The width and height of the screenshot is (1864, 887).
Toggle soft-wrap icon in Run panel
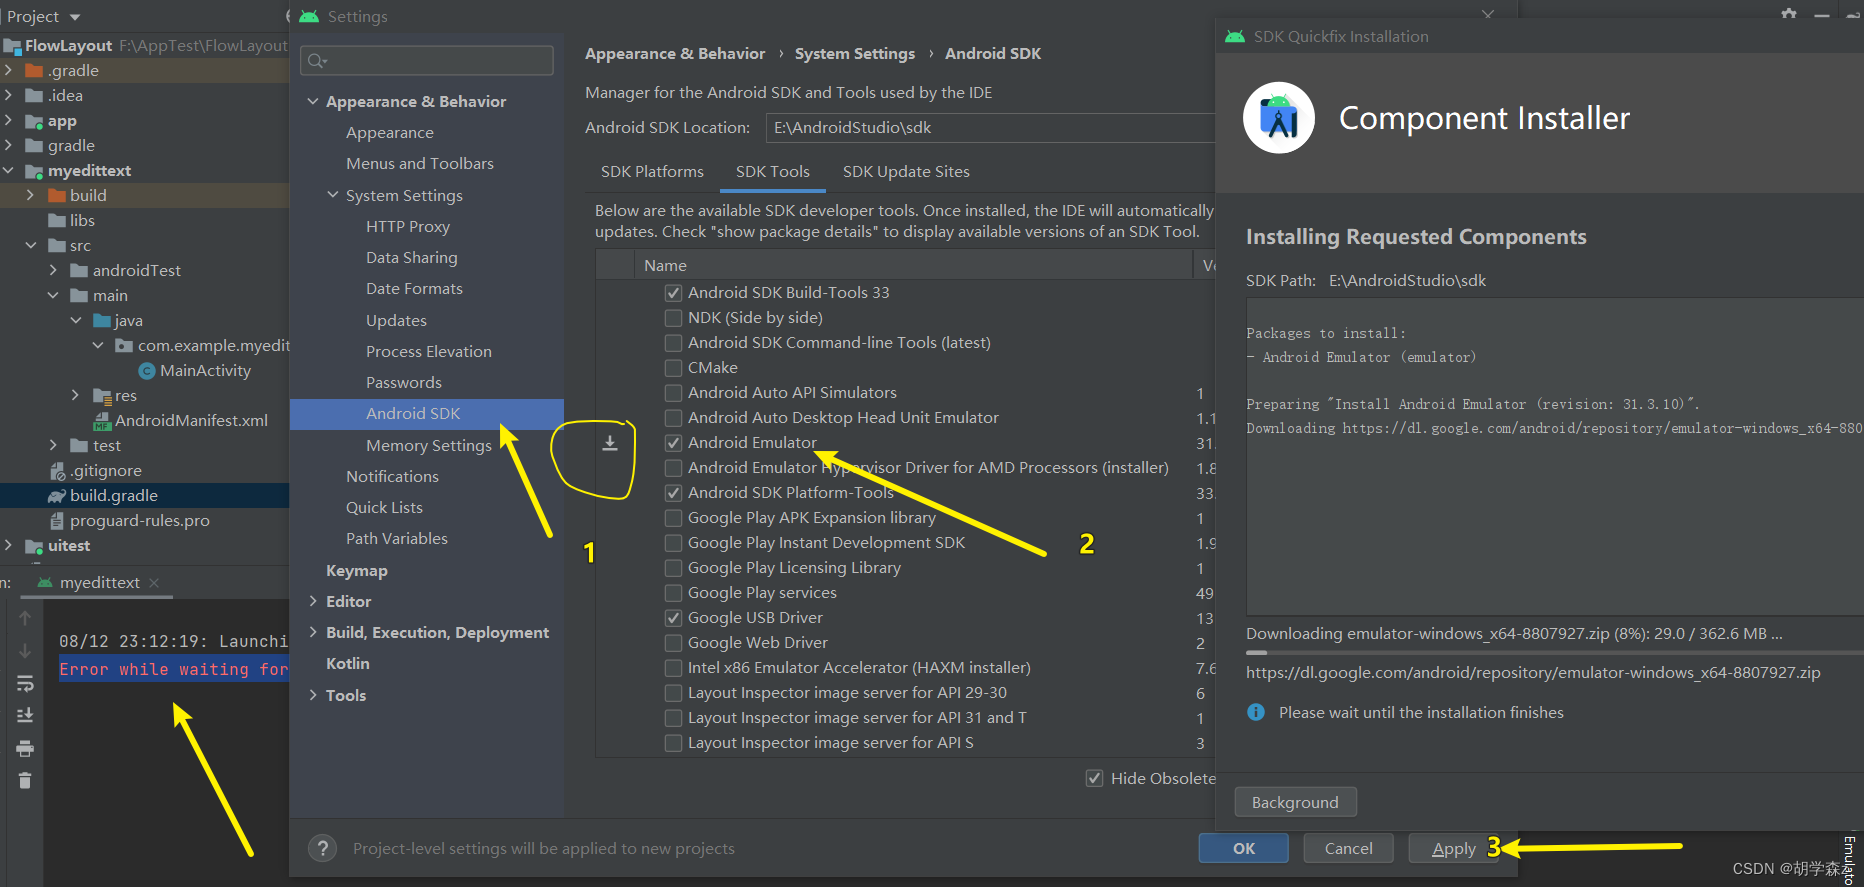point(25,684)
